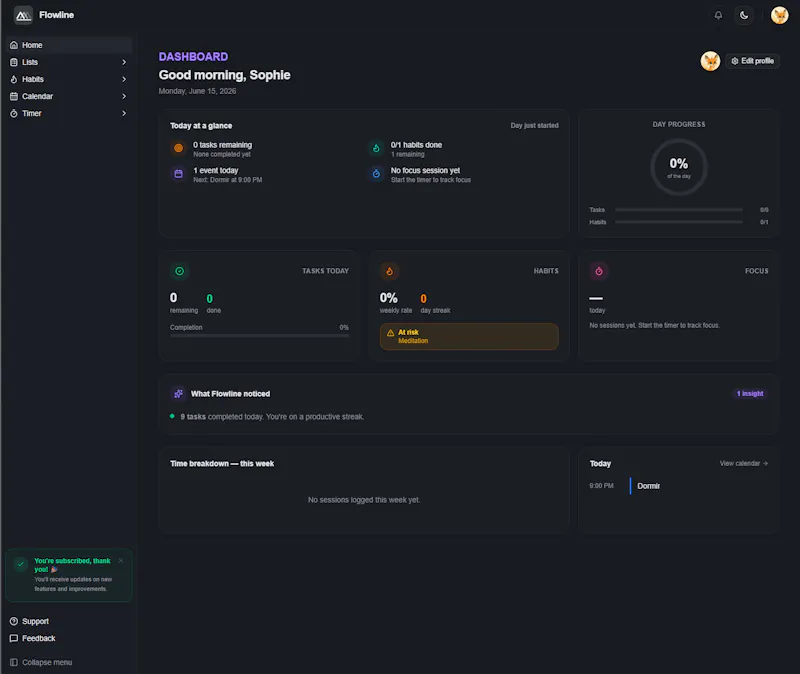Open View calendar link

[x=743, y=463]
